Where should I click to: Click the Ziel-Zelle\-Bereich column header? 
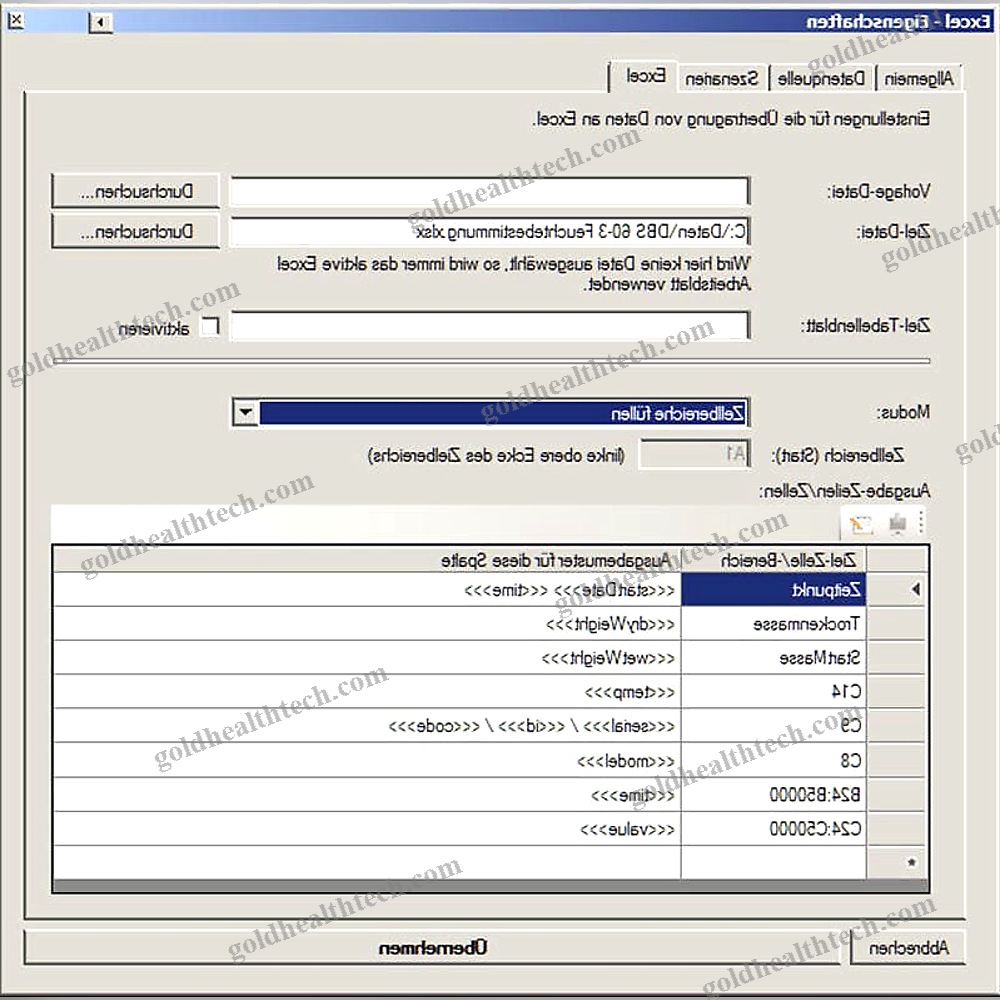(x=774, y=560)
